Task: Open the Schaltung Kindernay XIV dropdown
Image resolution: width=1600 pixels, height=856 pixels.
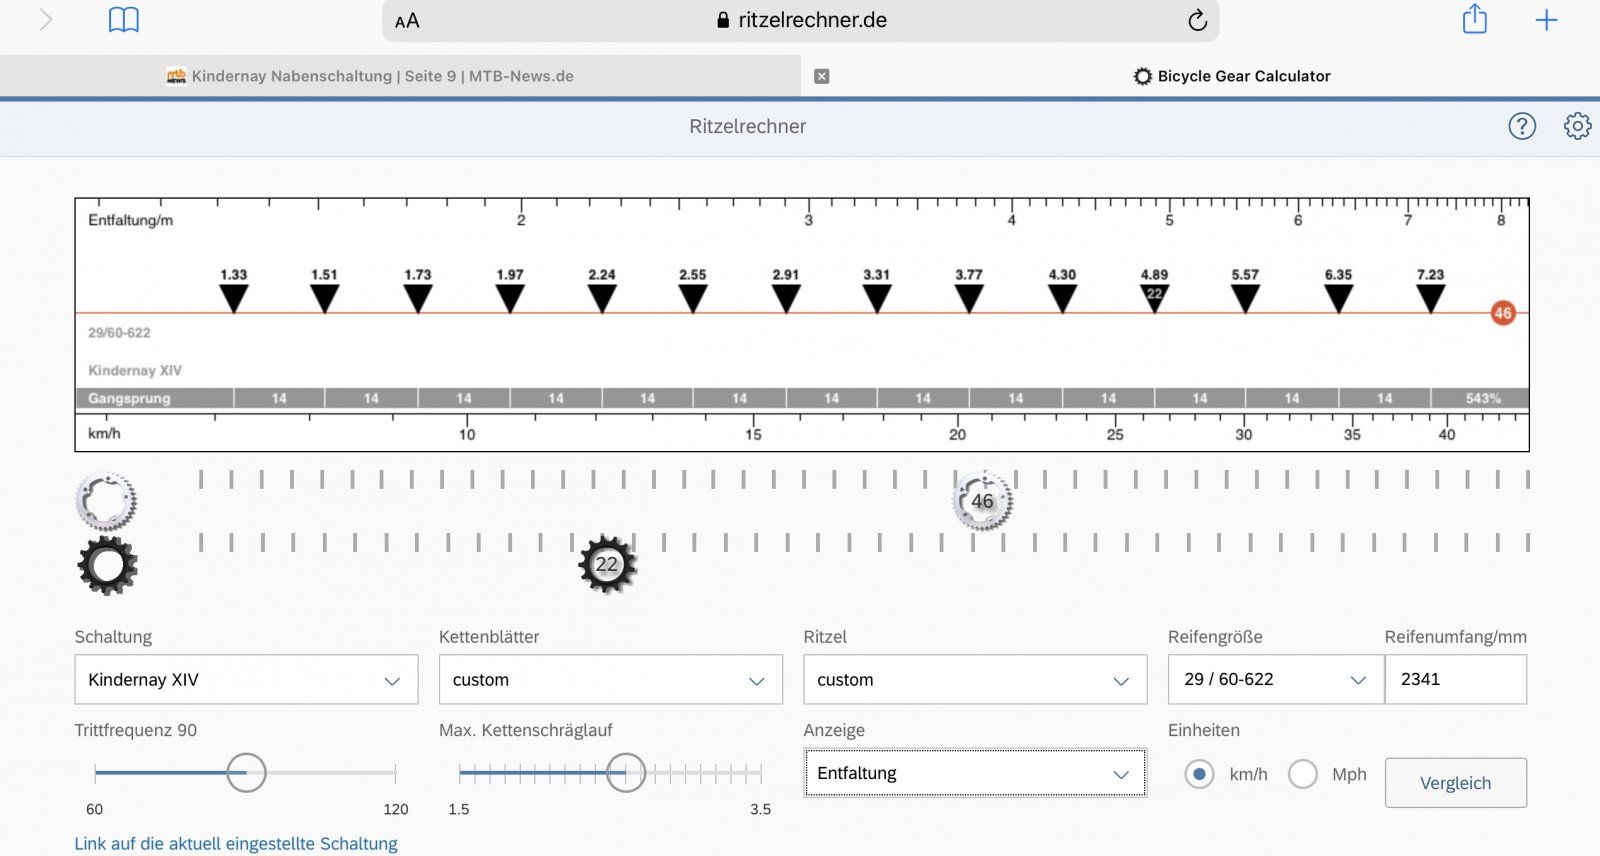Action: (246, 680)
